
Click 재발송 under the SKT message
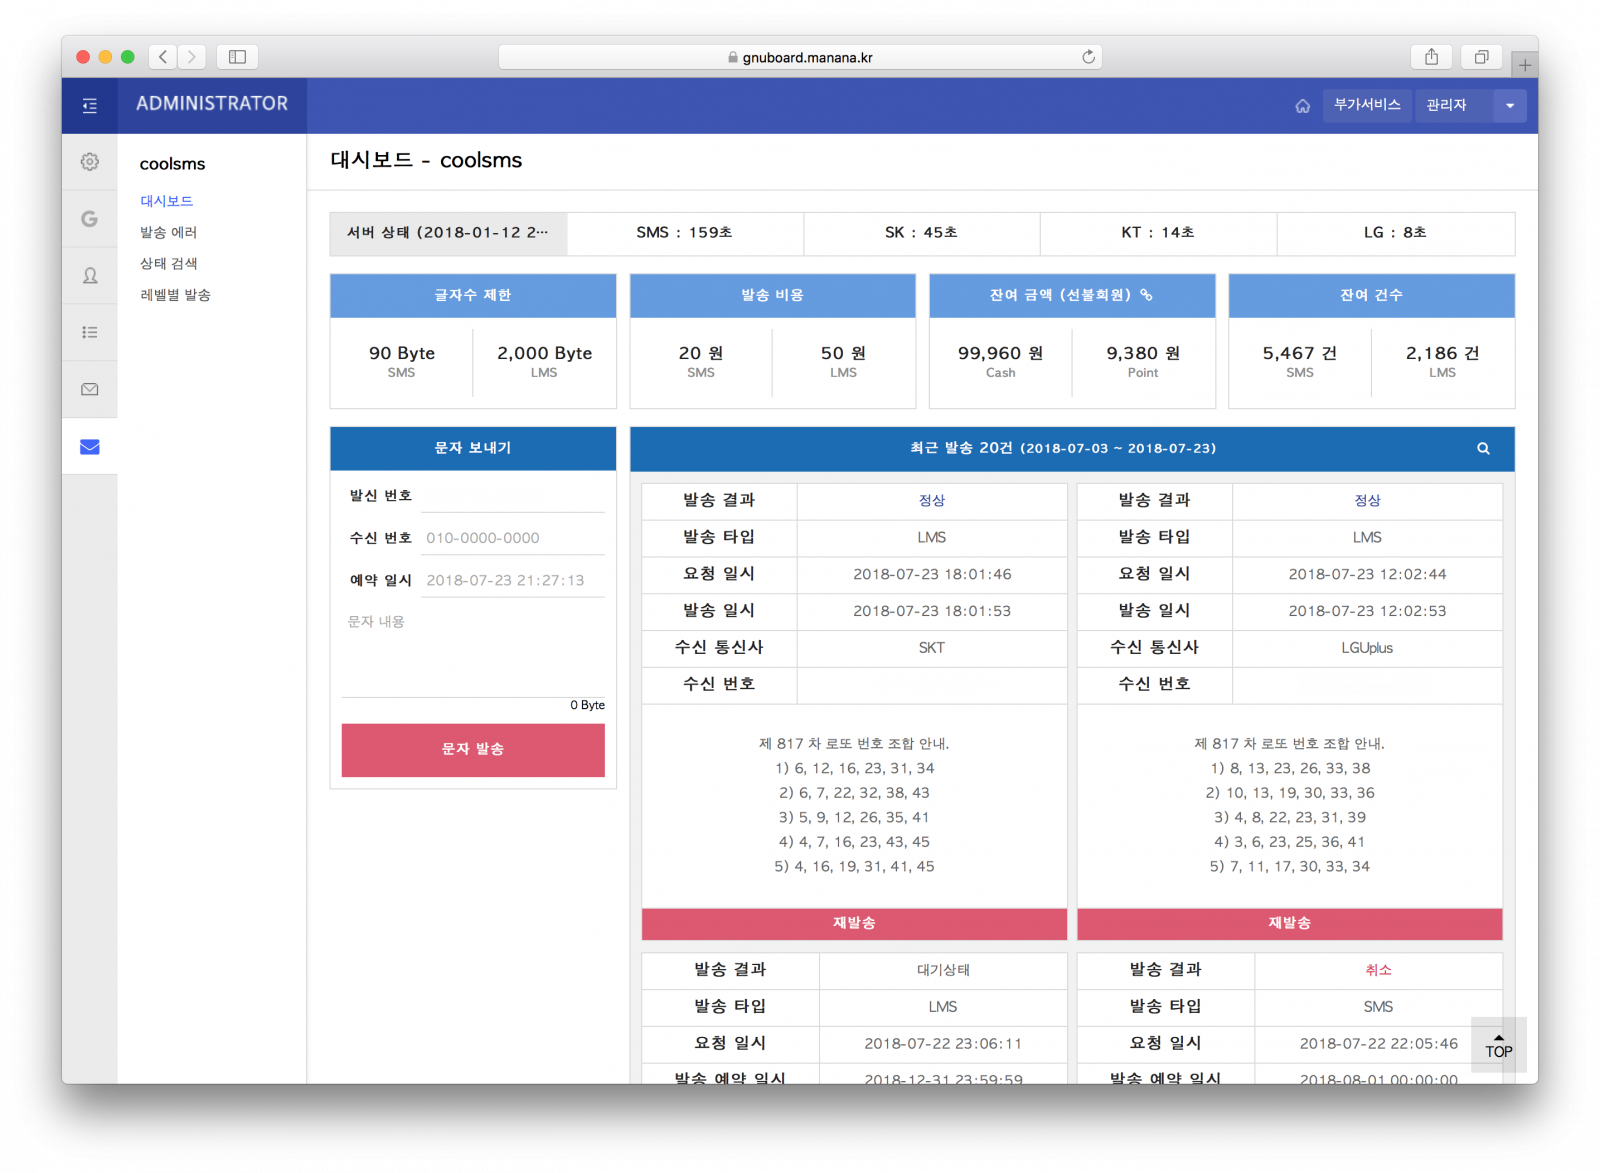pyautogui.click(x=854, y=923)
